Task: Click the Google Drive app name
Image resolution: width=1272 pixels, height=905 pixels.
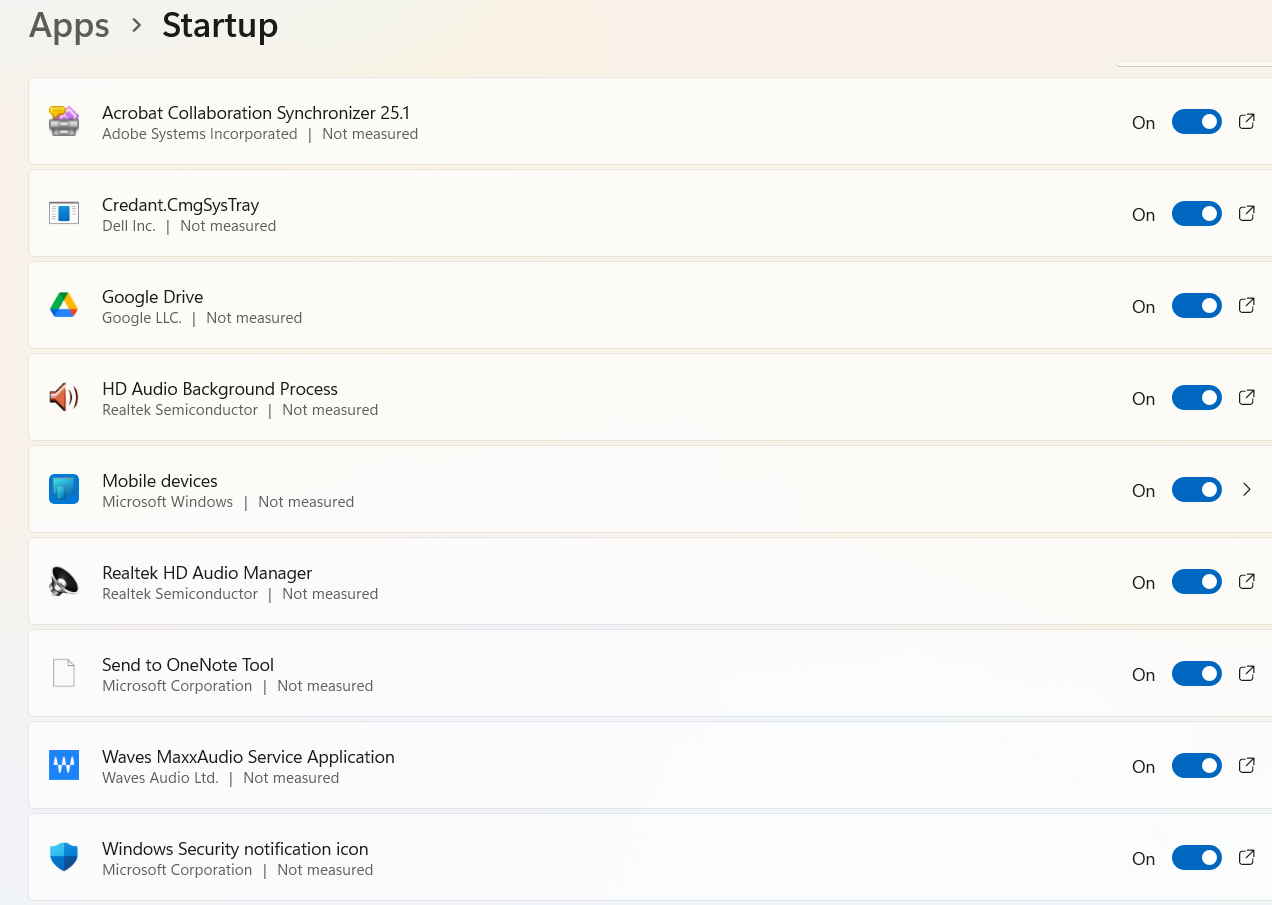Action: 153,297
